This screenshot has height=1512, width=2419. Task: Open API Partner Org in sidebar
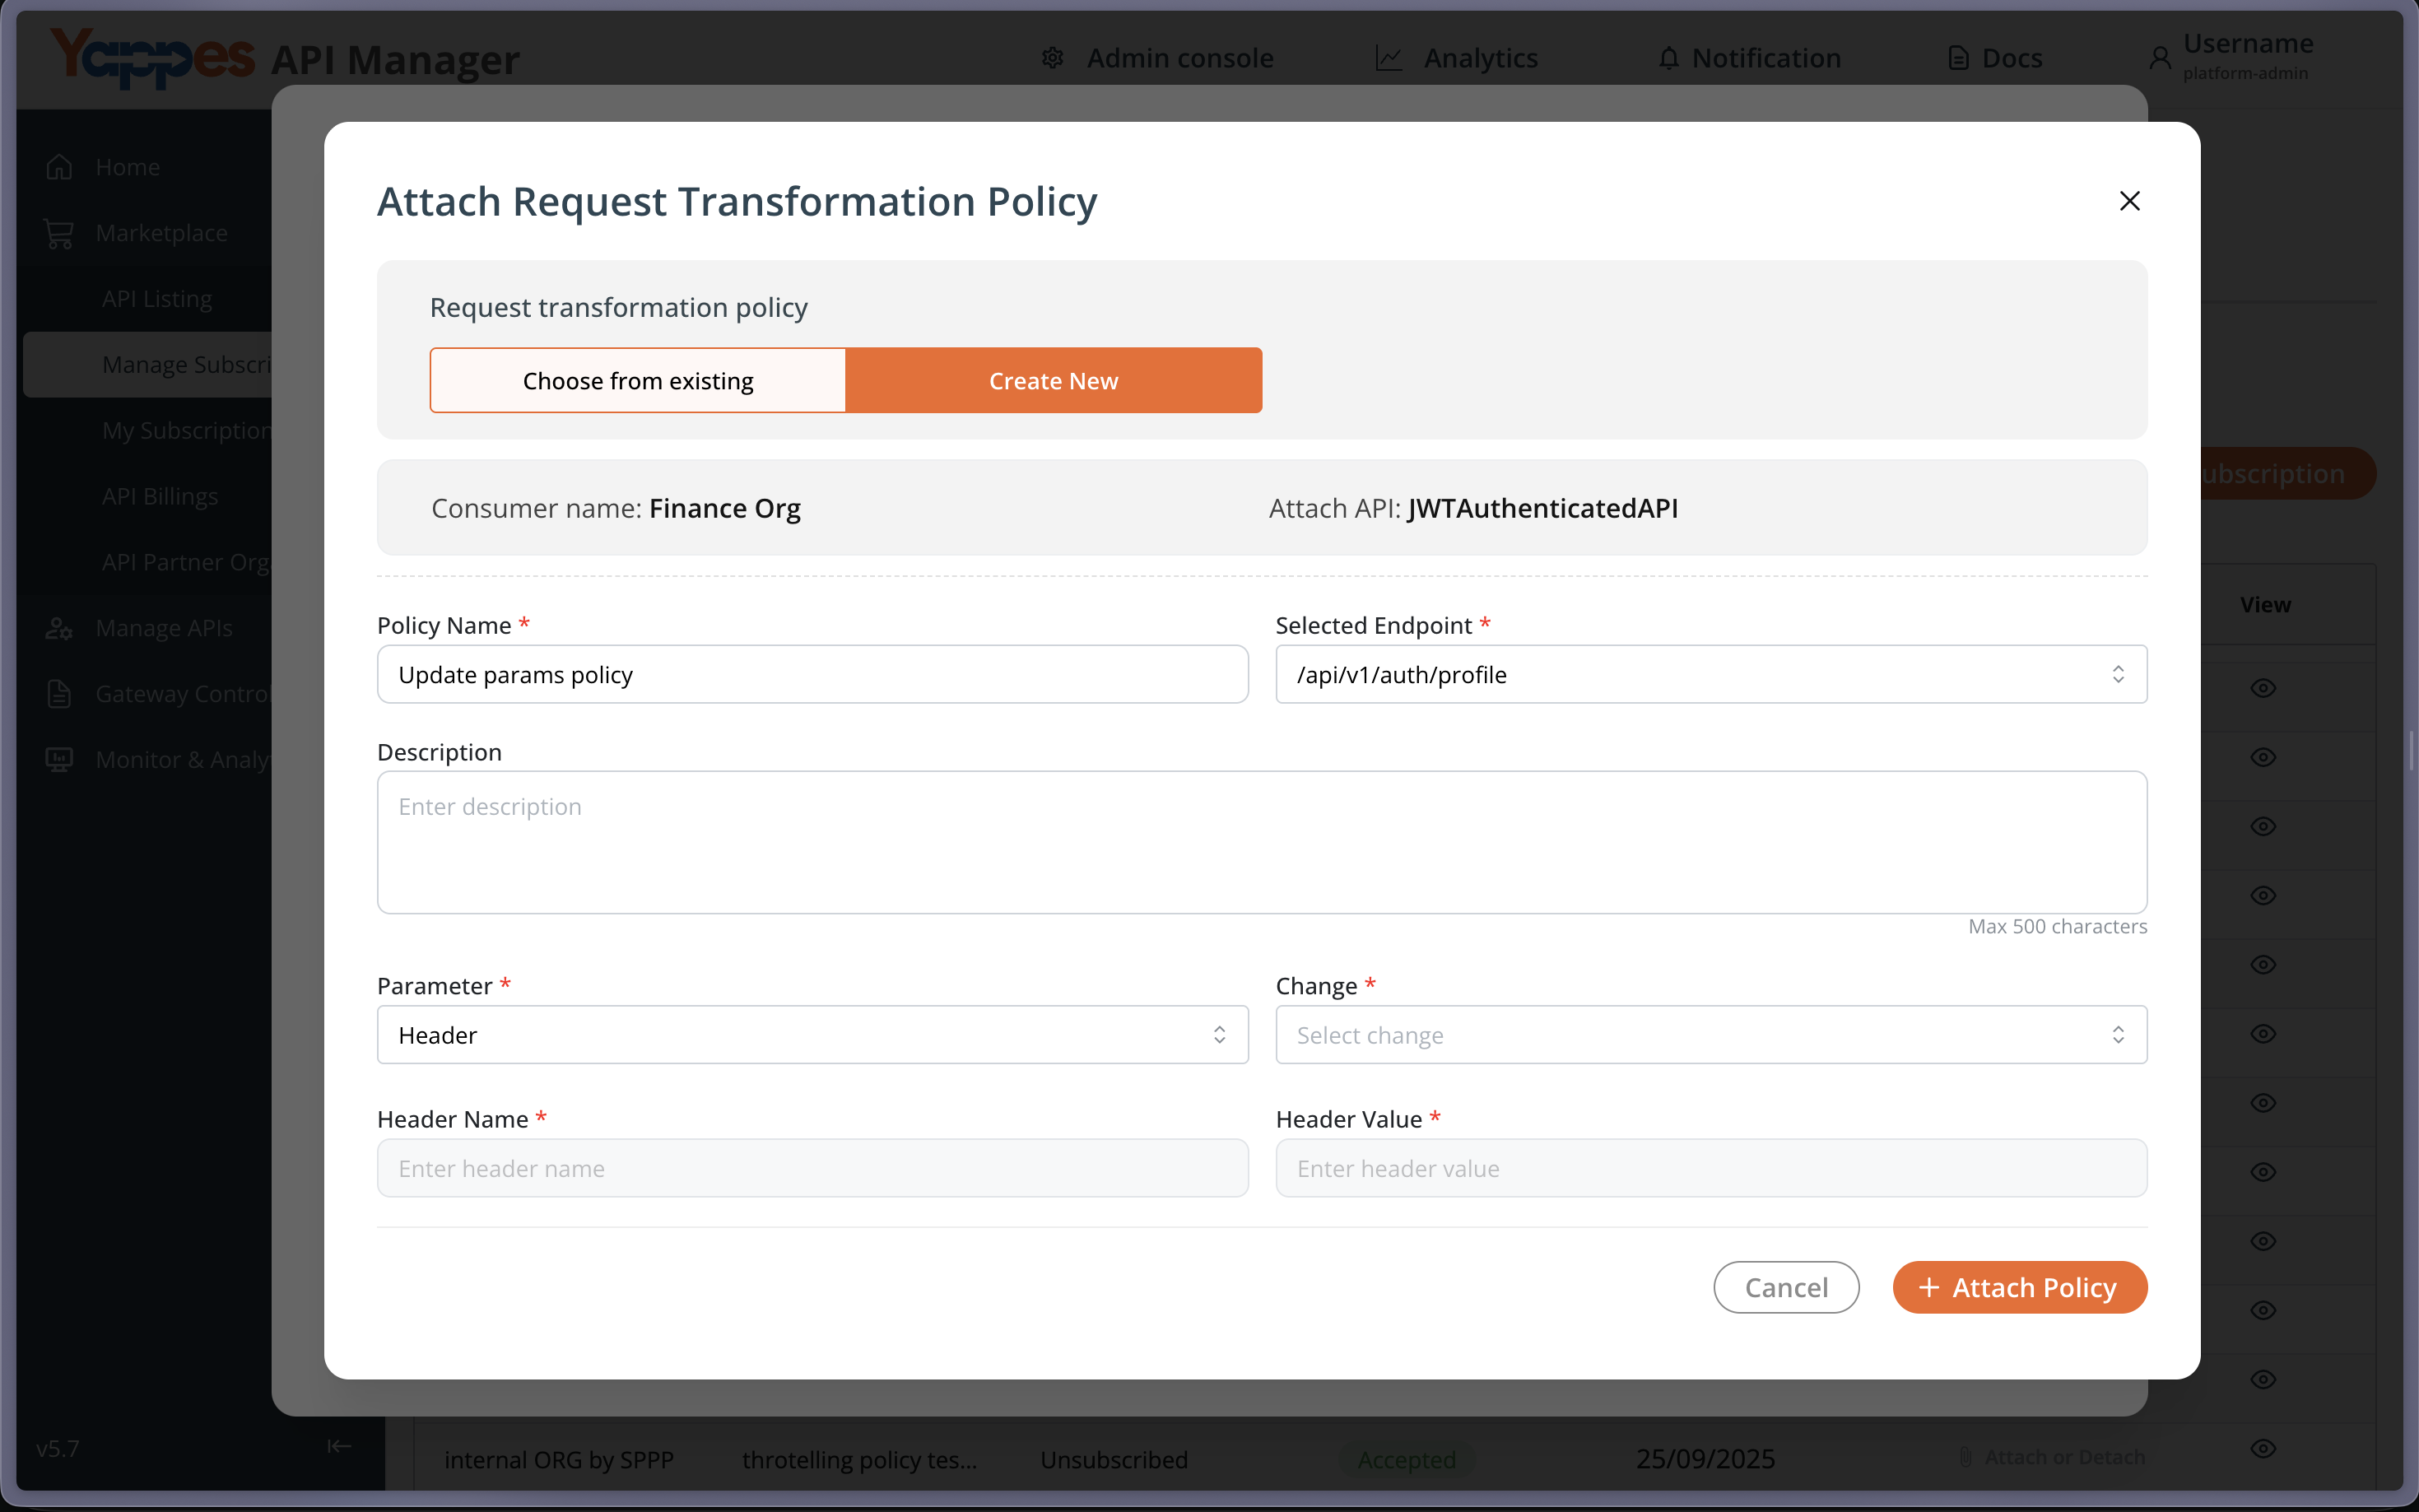[x=186, y=563]
